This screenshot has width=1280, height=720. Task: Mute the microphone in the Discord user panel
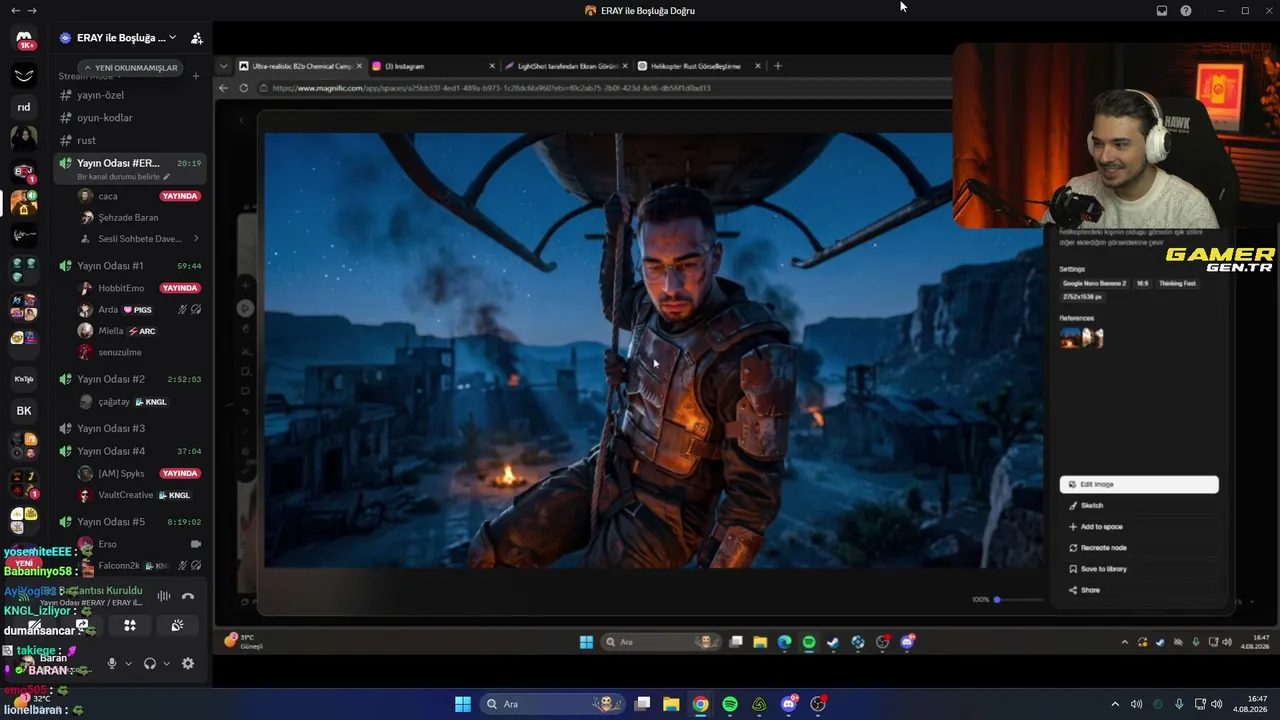point(112,663)
